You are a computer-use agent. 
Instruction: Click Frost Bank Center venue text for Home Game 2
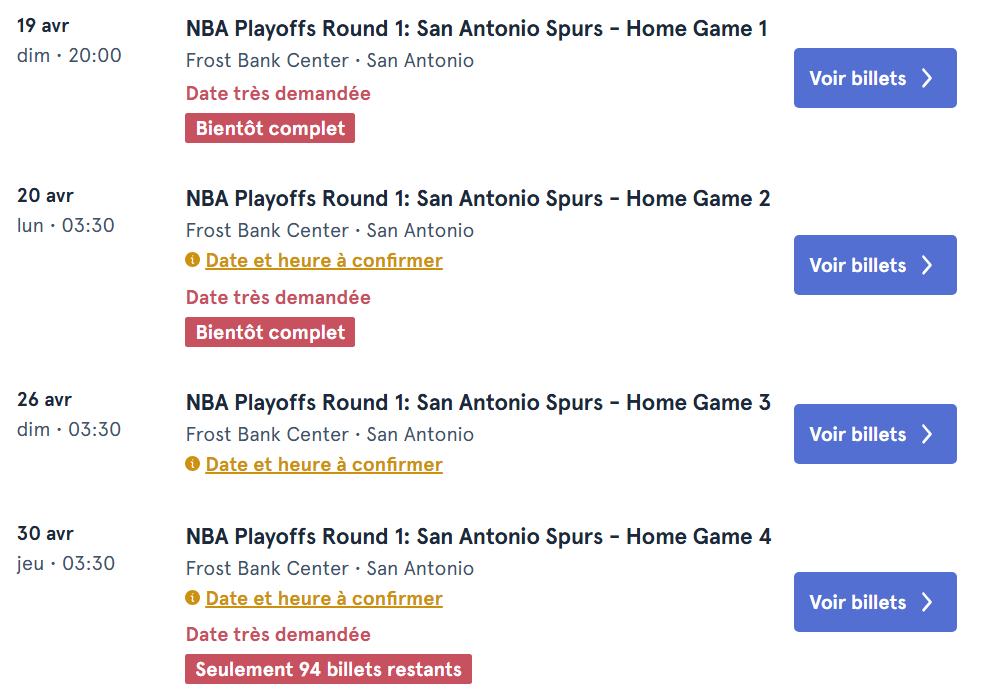tap(267, 230)
